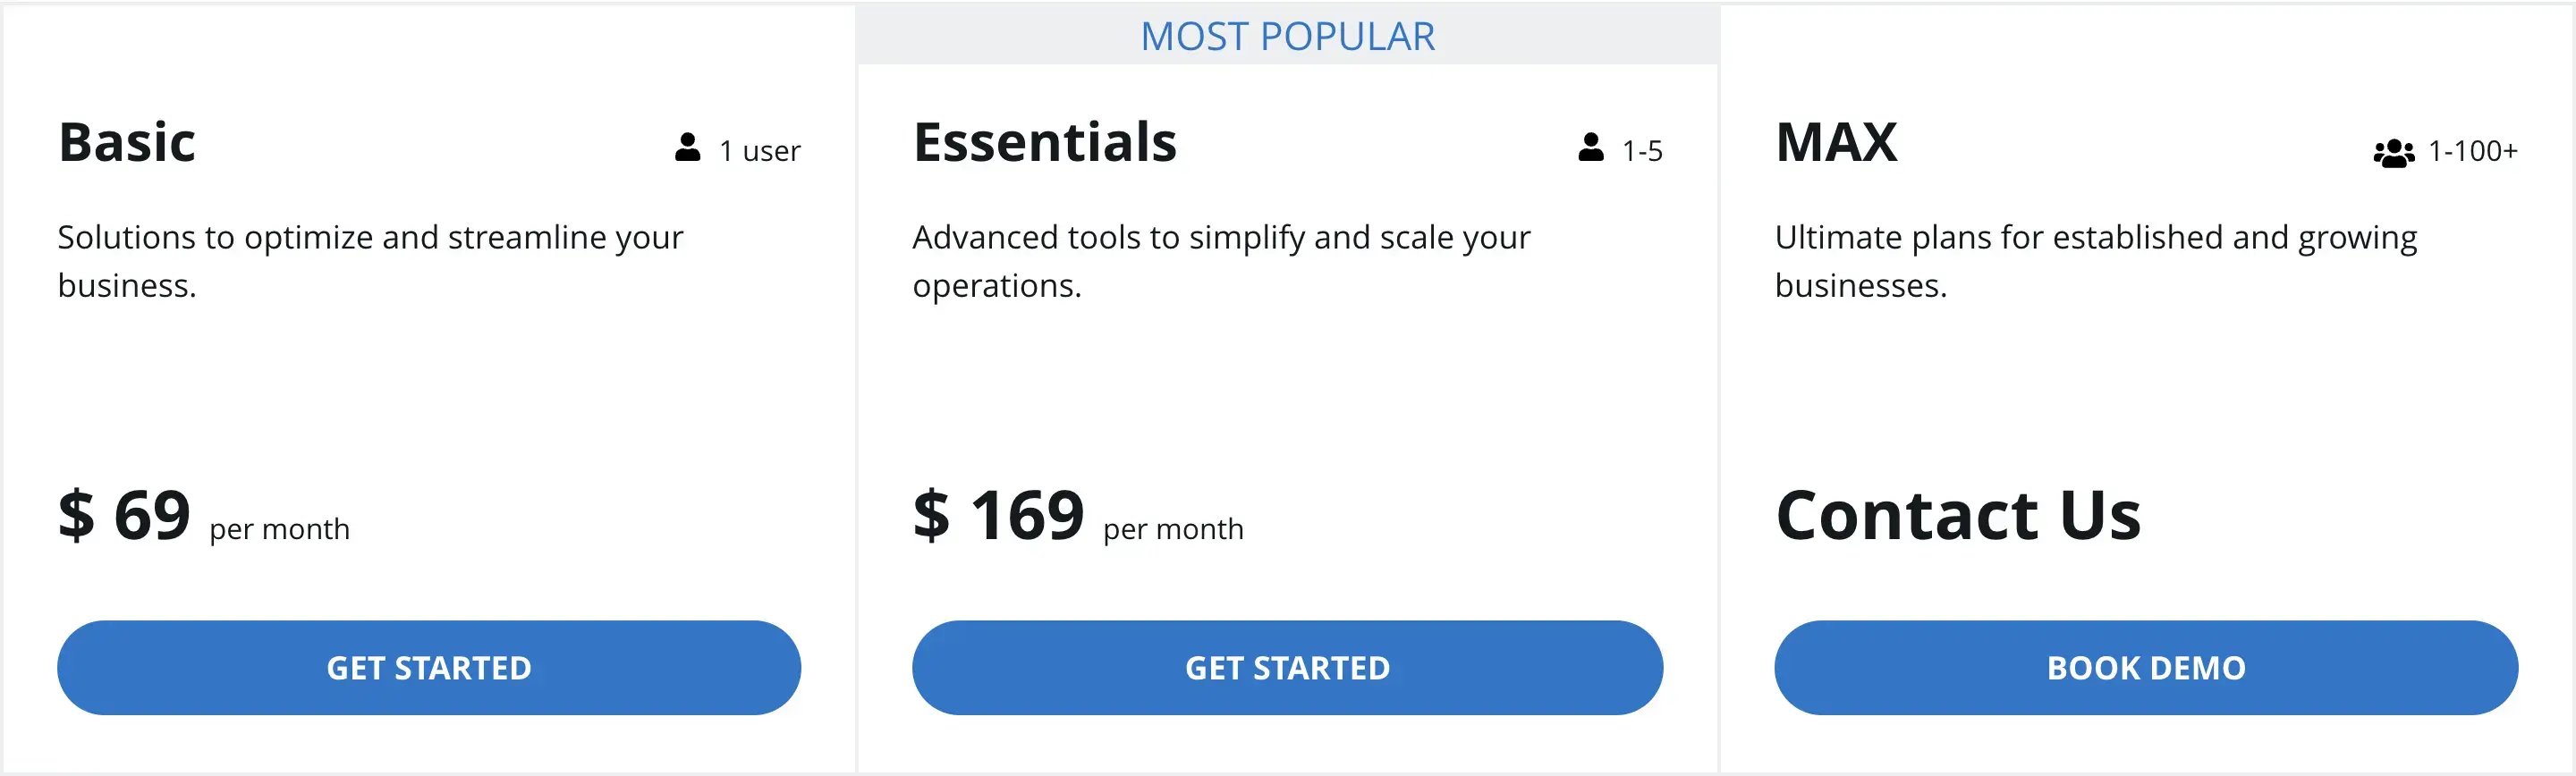Viewport: 2576px width, 776px height.
Task: Click the Basic plan description text
Action: pos(370,262)
